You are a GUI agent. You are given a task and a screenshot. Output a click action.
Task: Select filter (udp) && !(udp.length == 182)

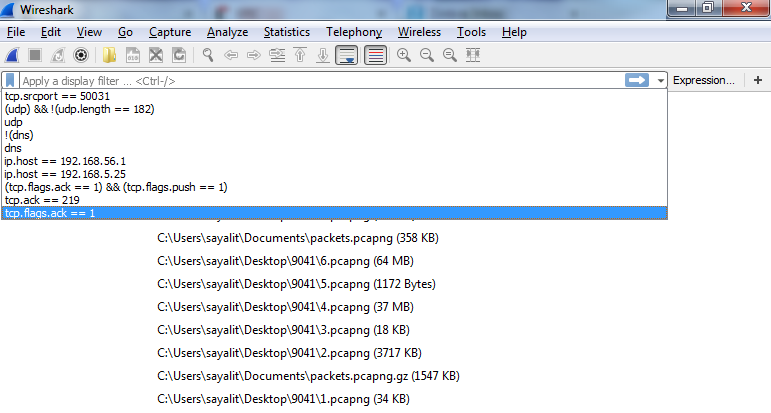tap(334, 109)
